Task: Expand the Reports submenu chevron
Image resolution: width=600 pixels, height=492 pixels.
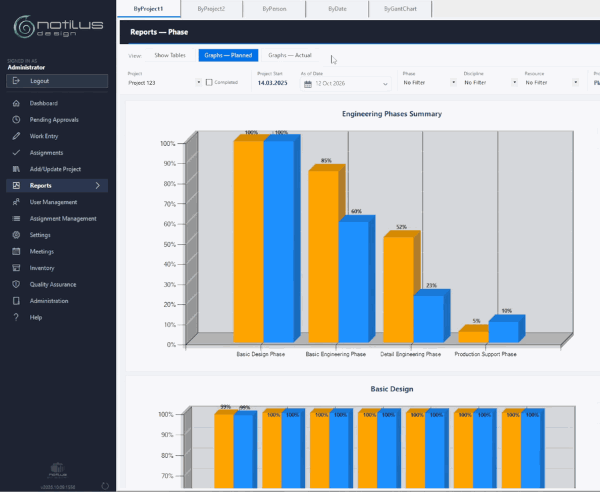Action: click(x=98, y=186)
